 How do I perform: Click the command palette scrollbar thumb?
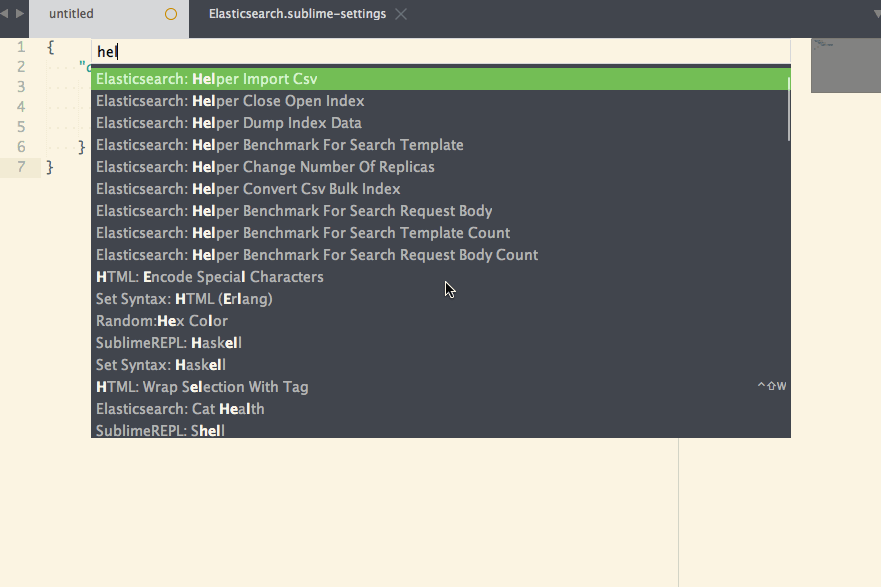pos(789,109)
